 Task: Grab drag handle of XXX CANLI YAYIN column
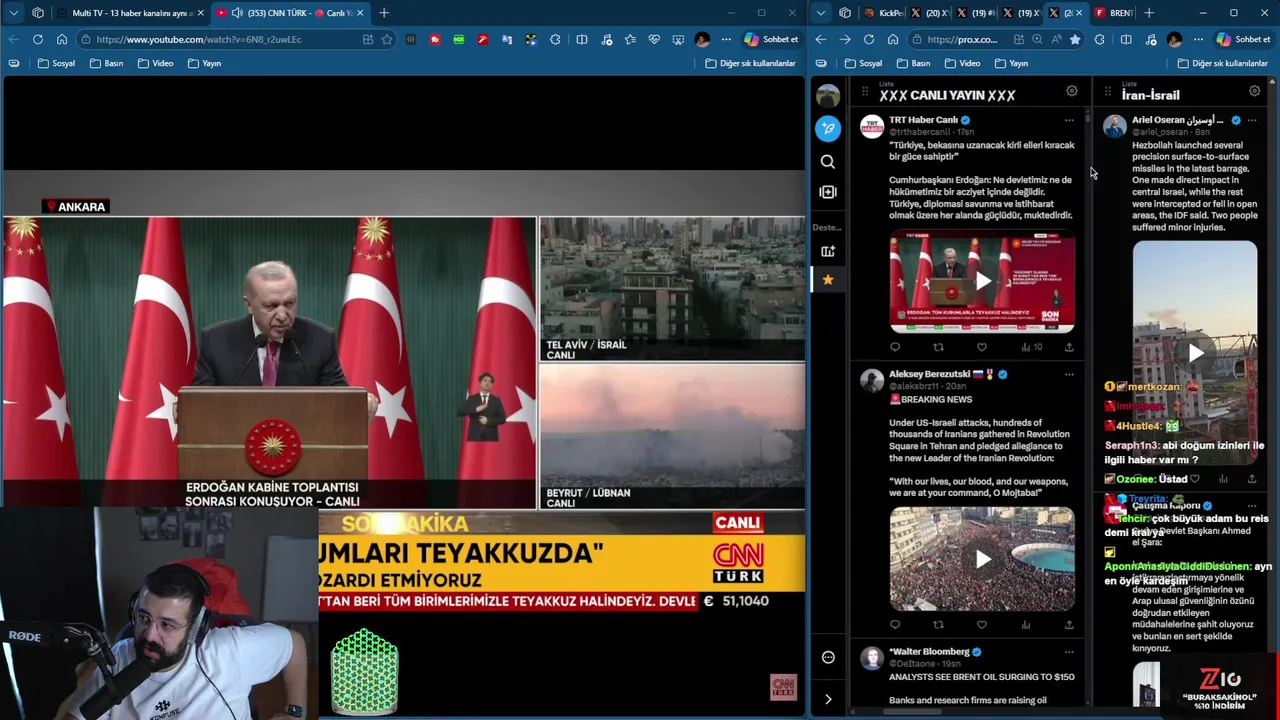[x=865, y=91]
